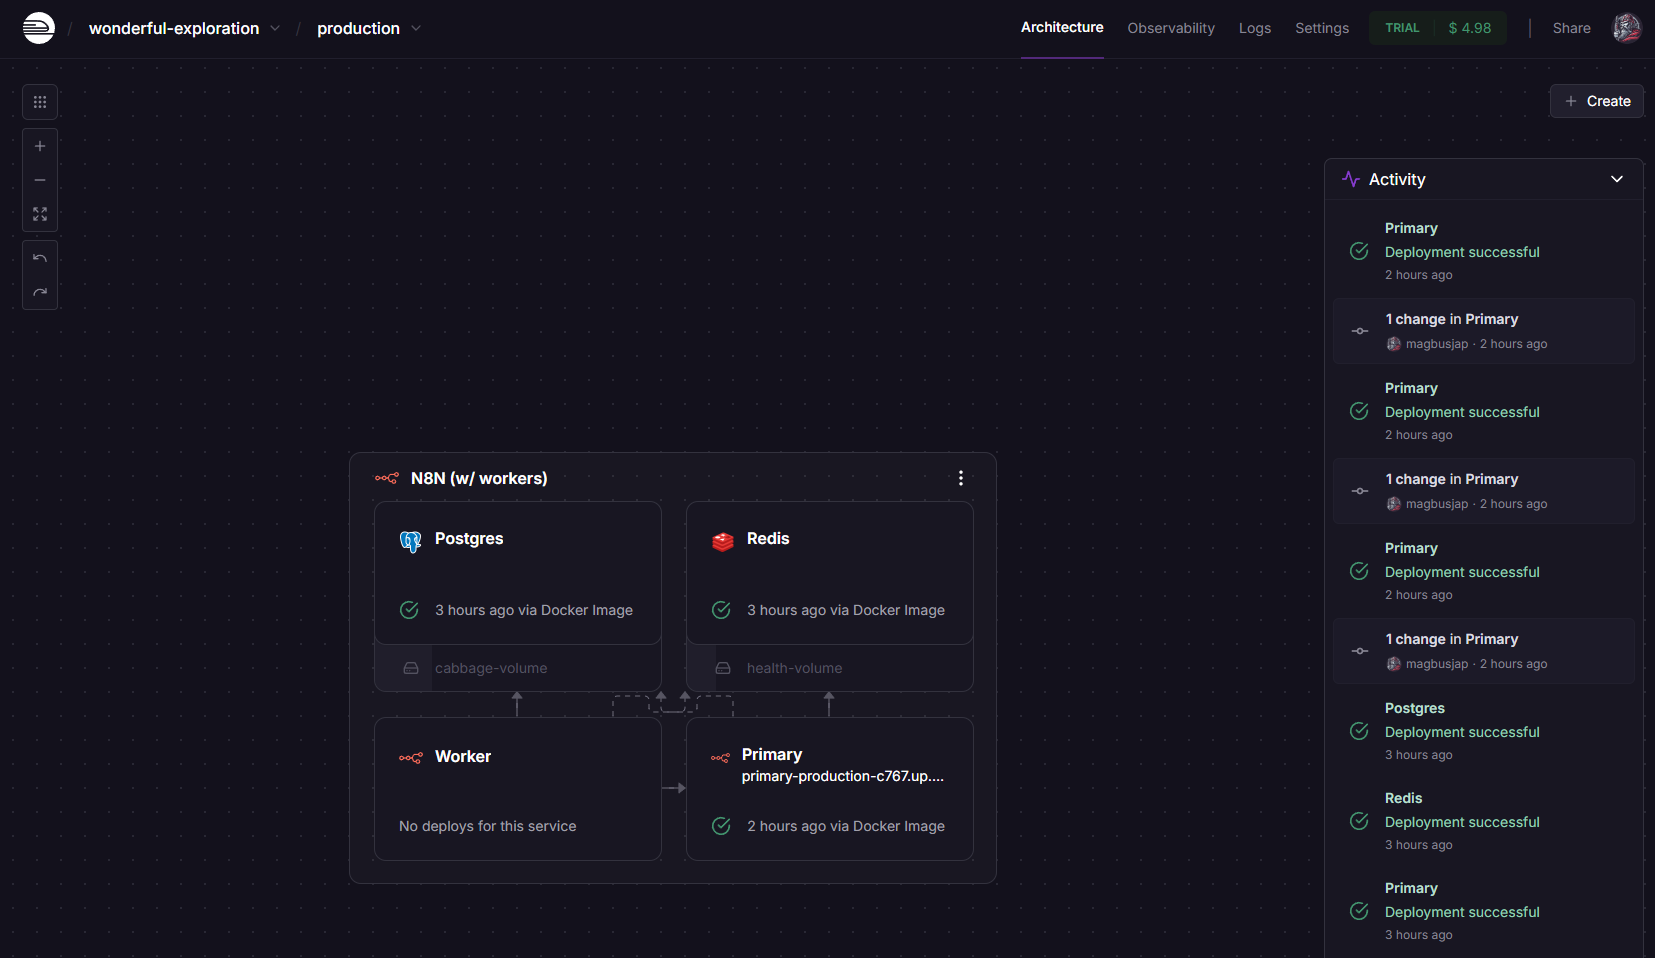Screen dimensions: 1655x958
Task: Click the Create button
Action: (1597, 101)
